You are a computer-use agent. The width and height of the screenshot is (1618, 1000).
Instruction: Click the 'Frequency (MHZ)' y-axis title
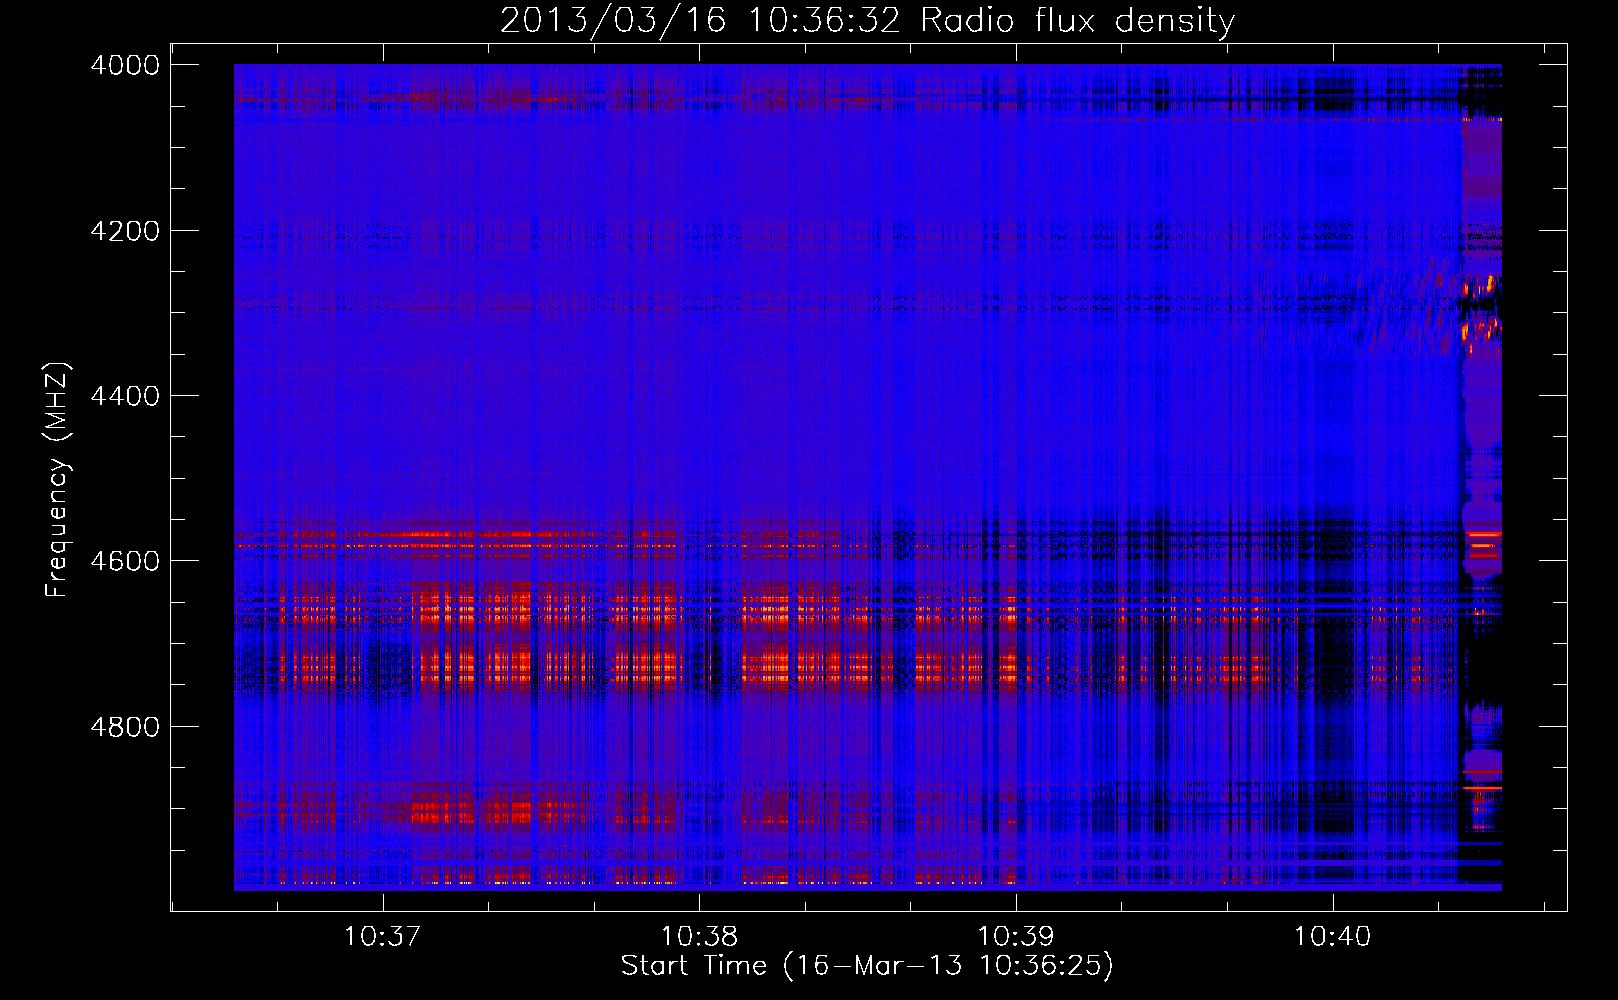pyautogui.click(x=58, y=480)
